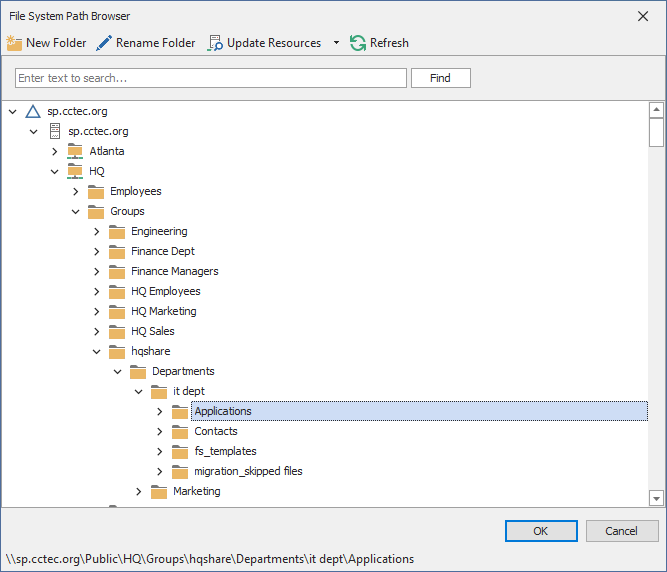Expand the Applications folder node
This screenshot has height=572, width=667.
coord(160,411)
